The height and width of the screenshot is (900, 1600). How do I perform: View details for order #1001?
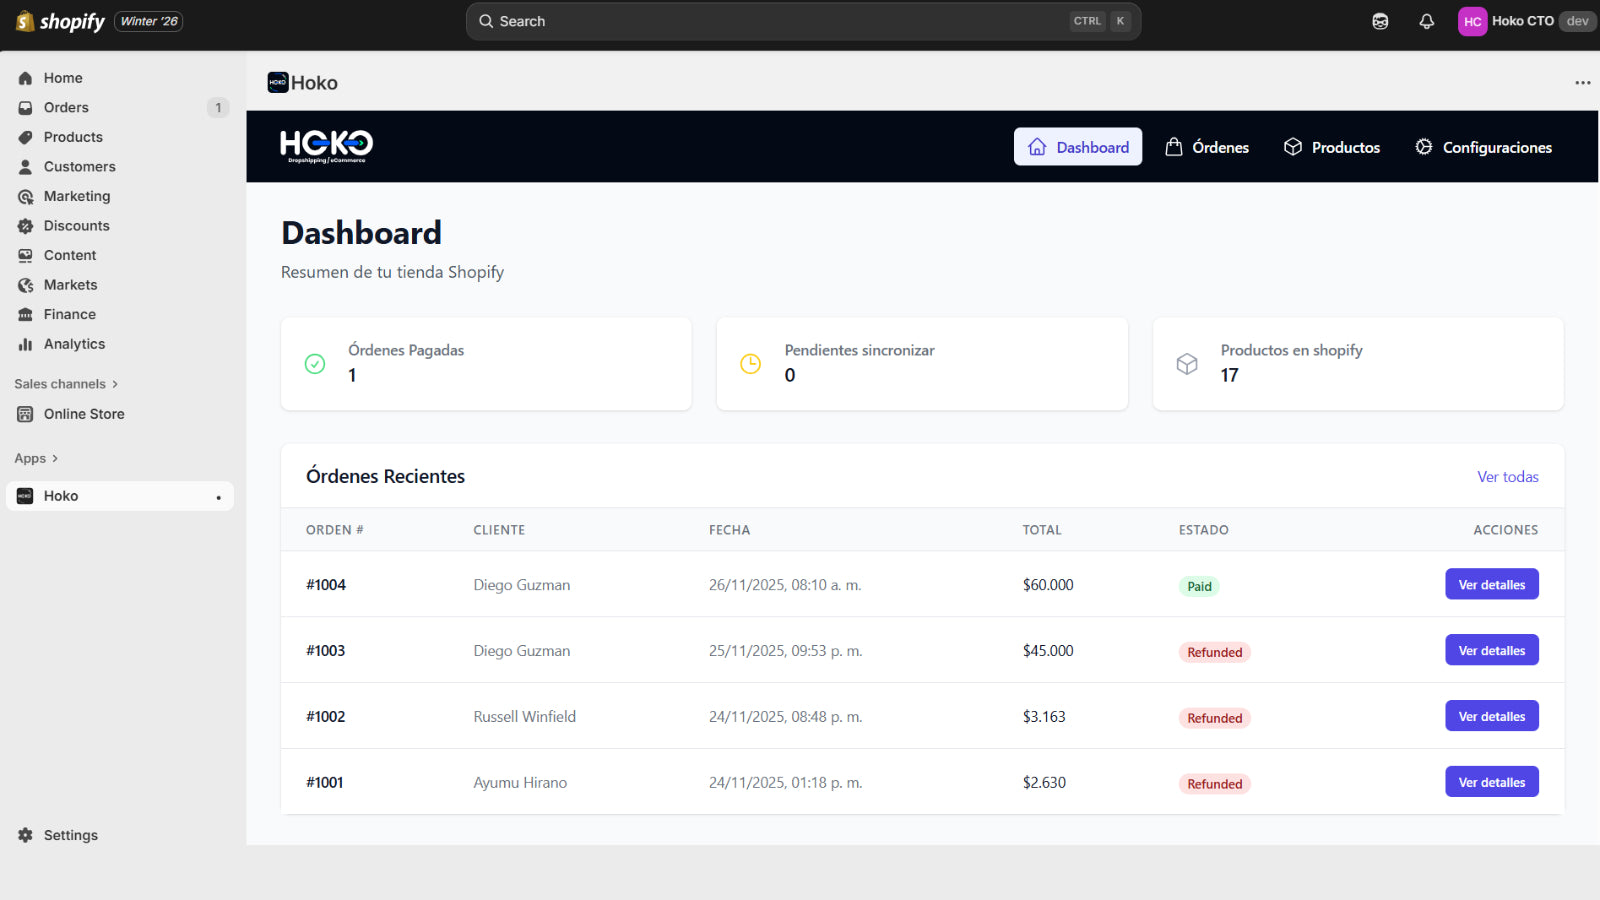[x=1492, y=783]
